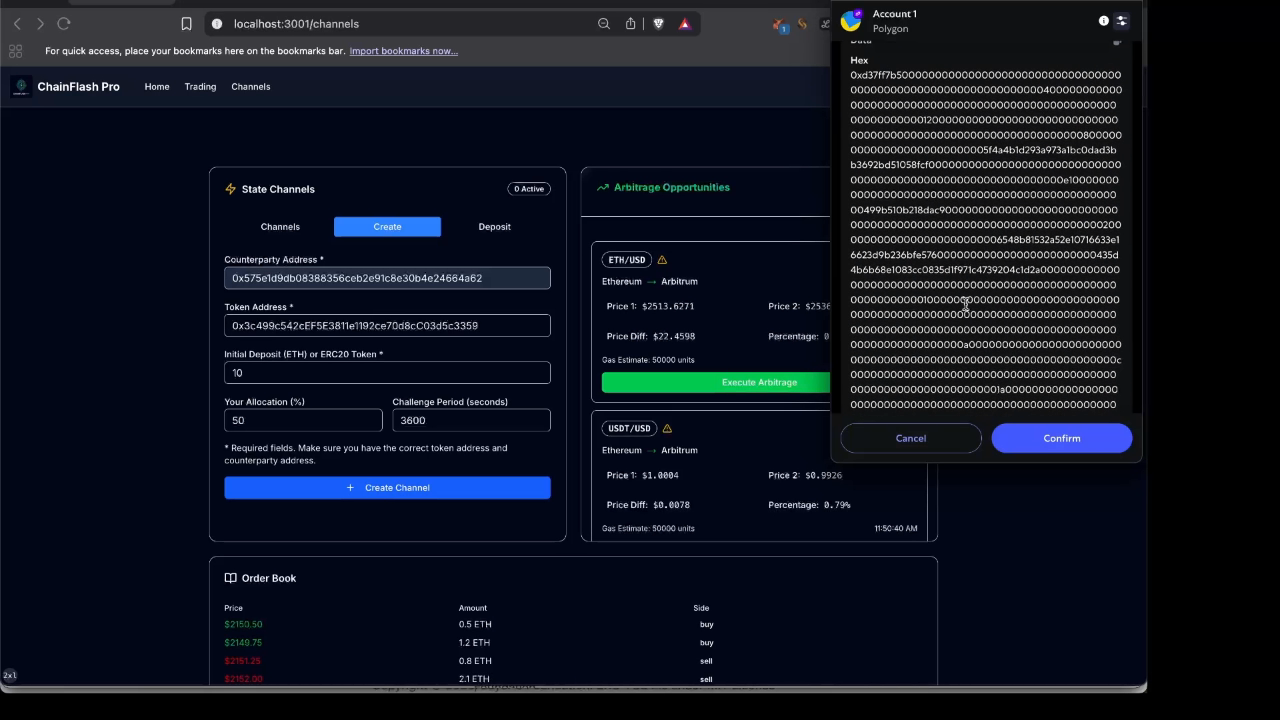Open the Trading nav item

pos(200,87)
